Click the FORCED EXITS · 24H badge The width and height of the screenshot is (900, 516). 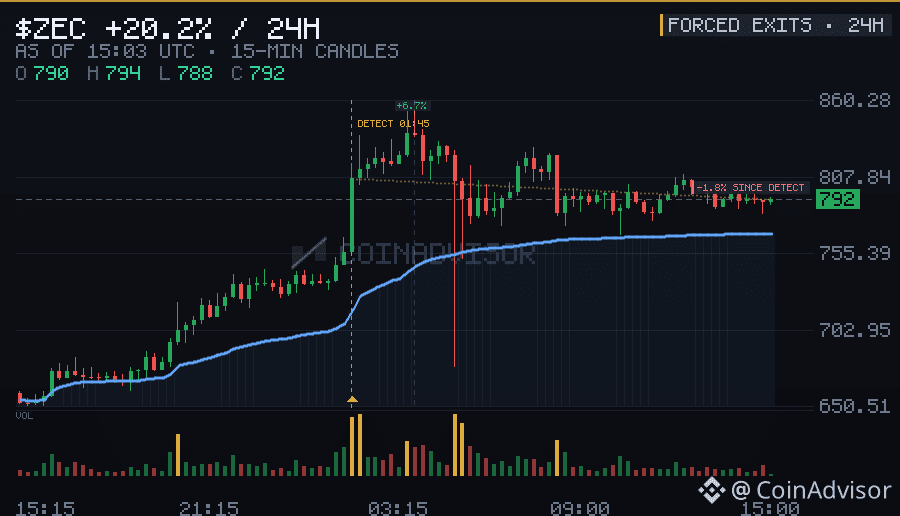(x=775, y=25)
